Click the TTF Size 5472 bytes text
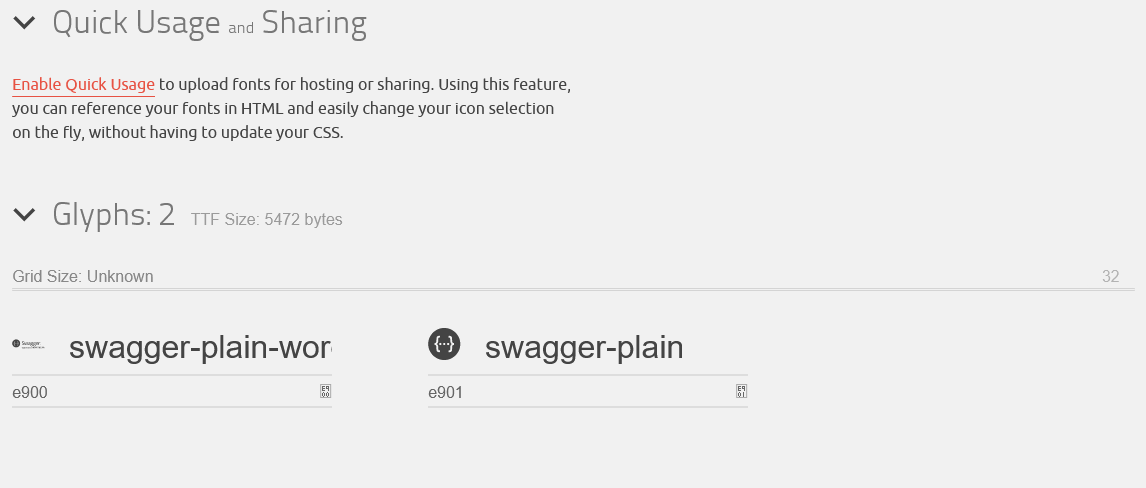This screenshot has height=488, width=1146. pos(266,220)
